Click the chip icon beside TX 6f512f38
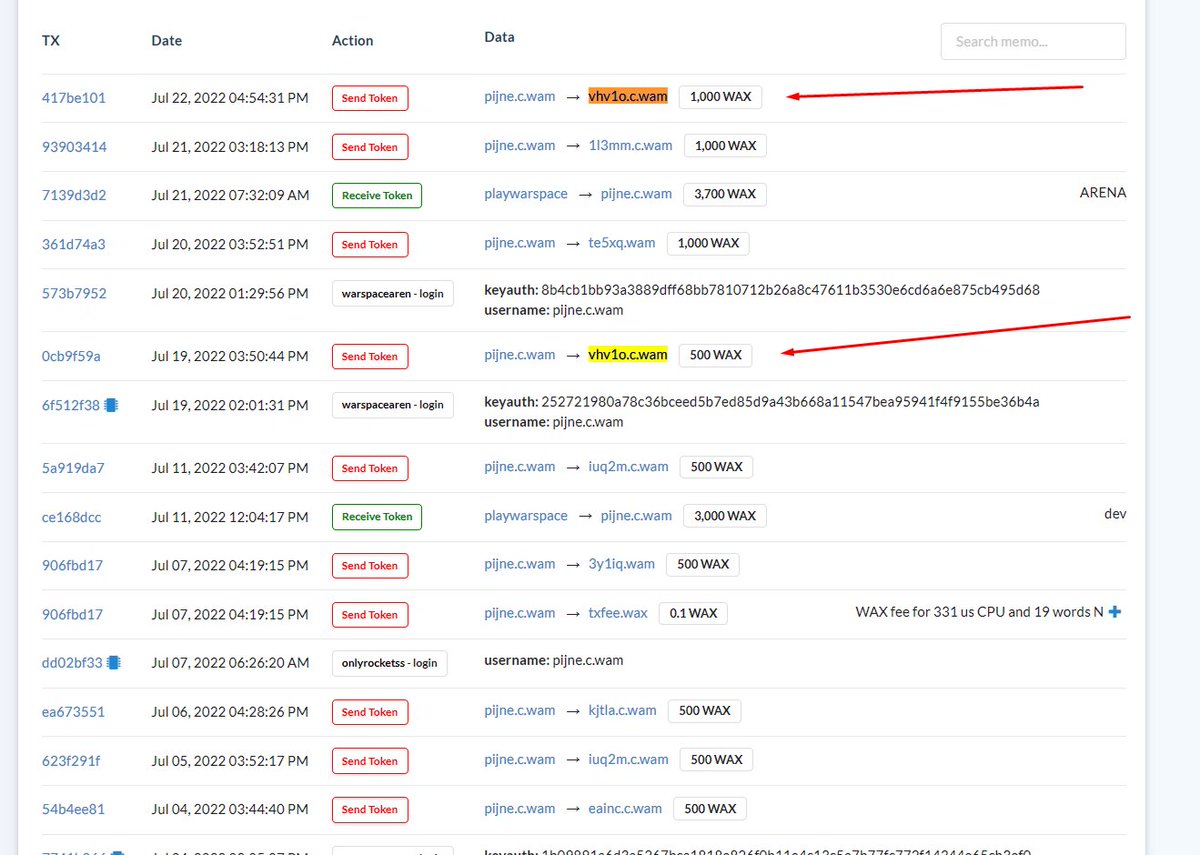Screen dimensions: 1200x855 tap(111, 405)
